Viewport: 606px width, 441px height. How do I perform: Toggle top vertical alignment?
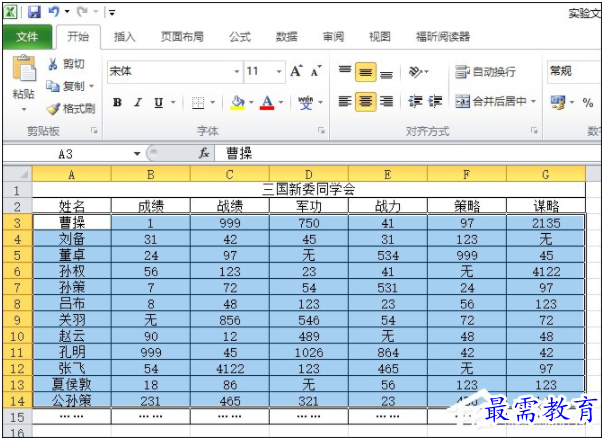[x=345, y=72]
